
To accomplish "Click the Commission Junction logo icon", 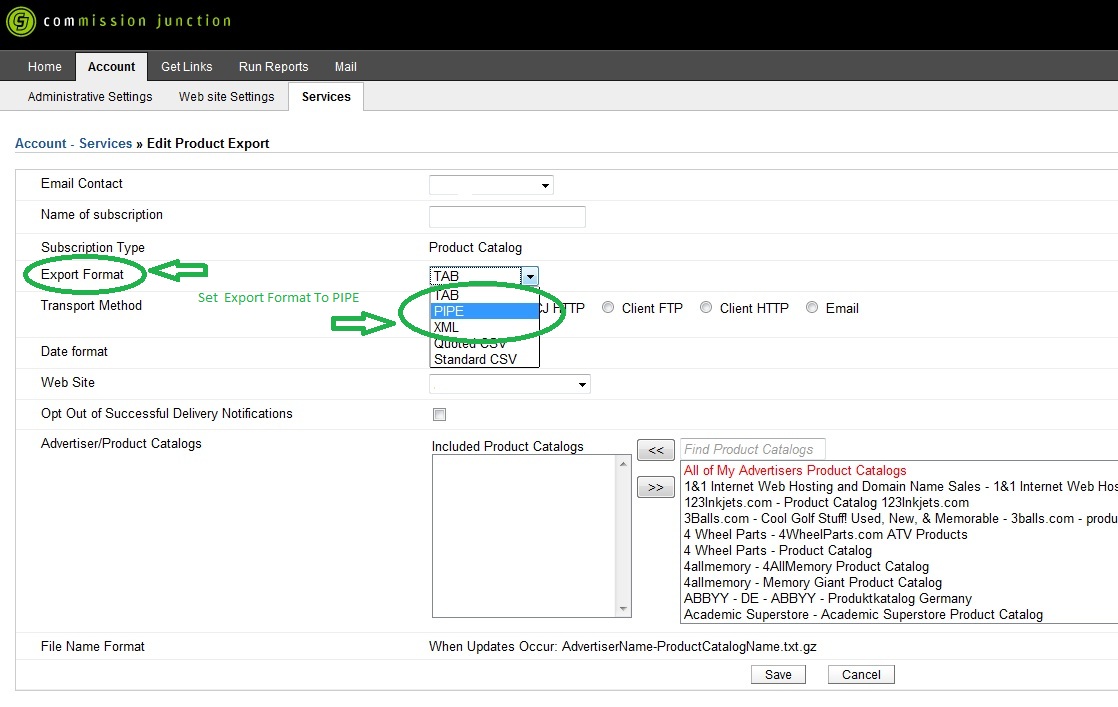I will 21,21.
